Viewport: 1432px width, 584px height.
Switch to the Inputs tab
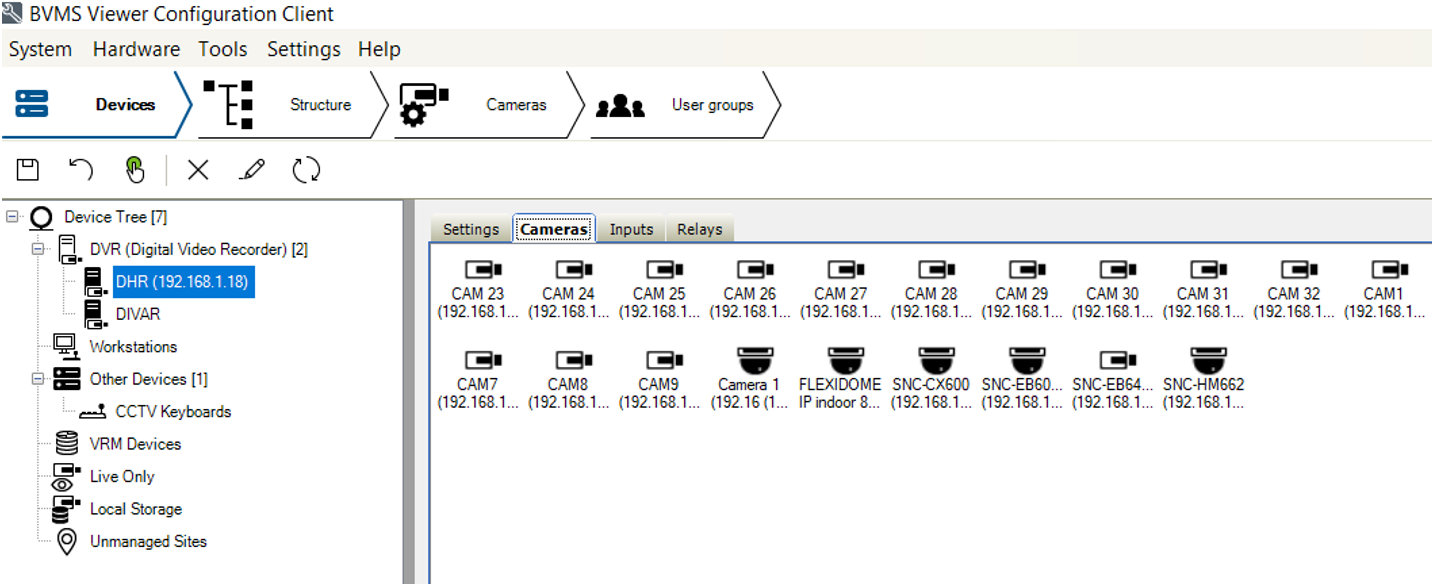[631, 229]
